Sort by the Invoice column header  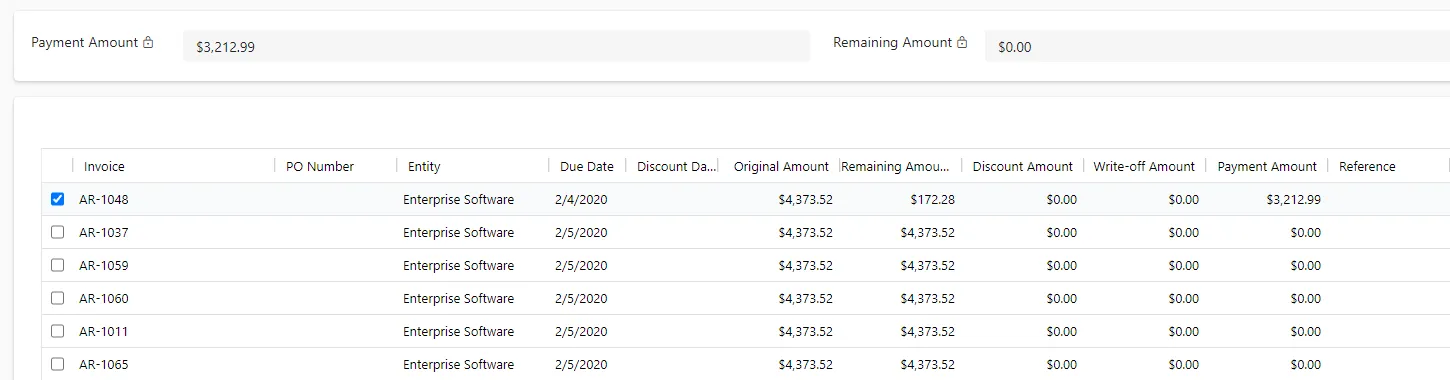pos(104,166)
